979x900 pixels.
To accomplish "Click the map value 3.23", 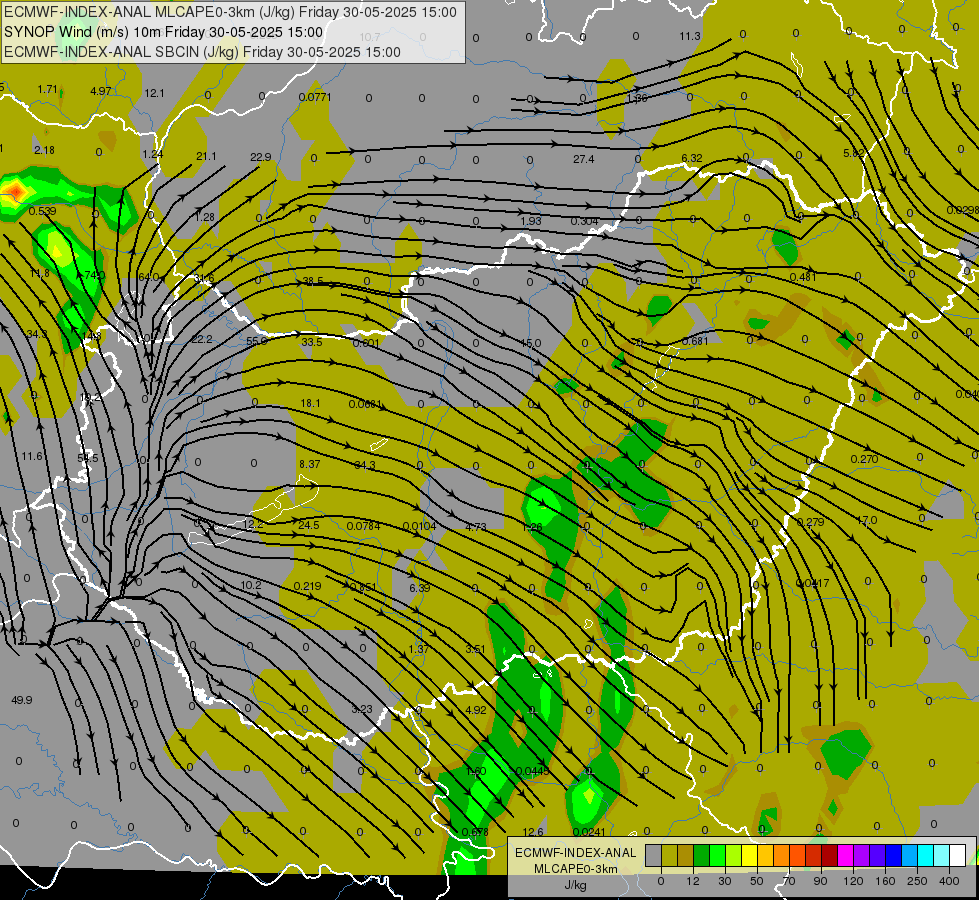I will [x=362, y=709].
